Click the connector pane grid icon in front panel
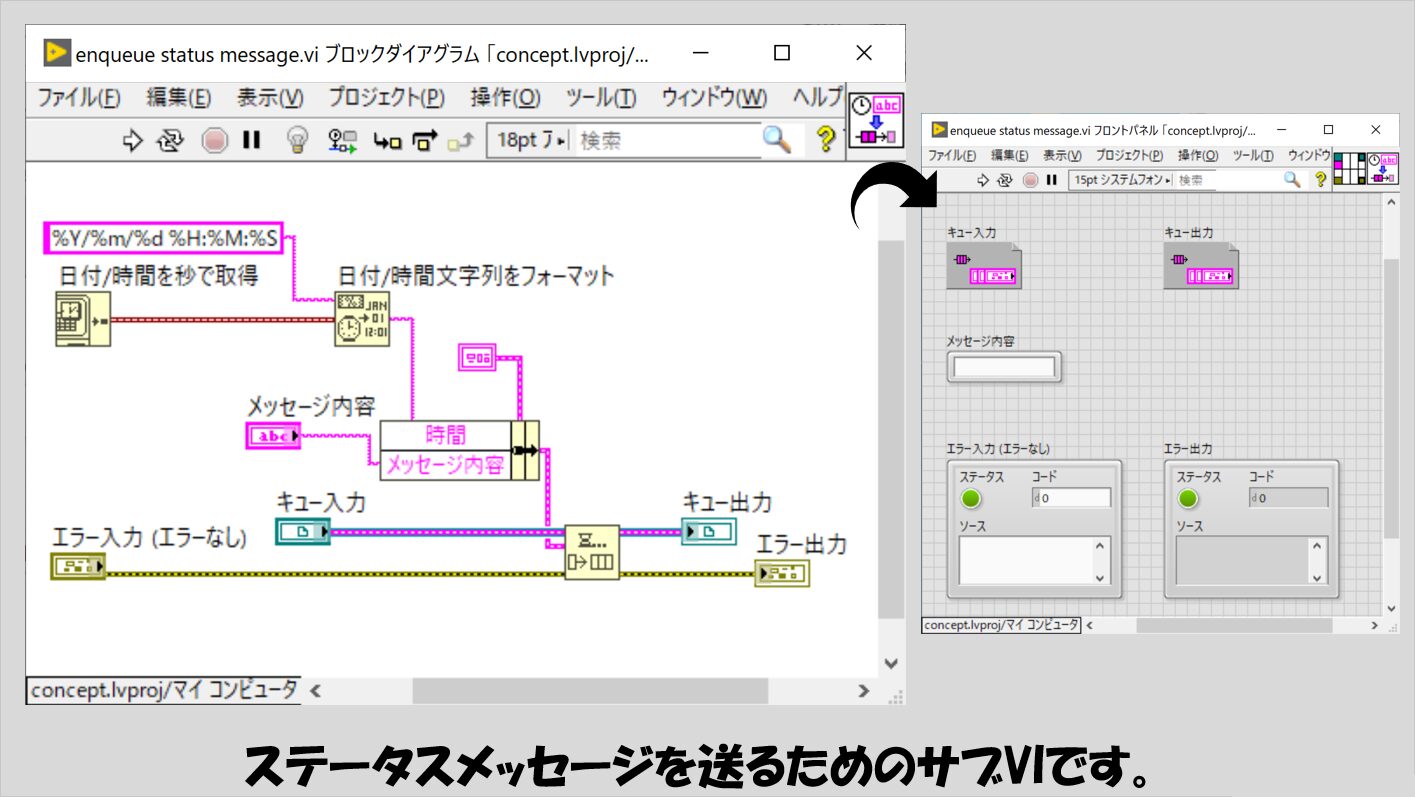Viewport: 1415px width, 797px height. [1350, 168]
